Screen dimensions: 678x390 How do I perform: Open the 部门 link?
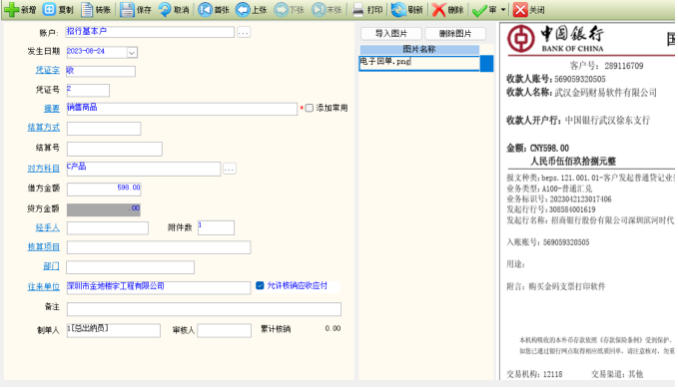[x=51, y=266]
